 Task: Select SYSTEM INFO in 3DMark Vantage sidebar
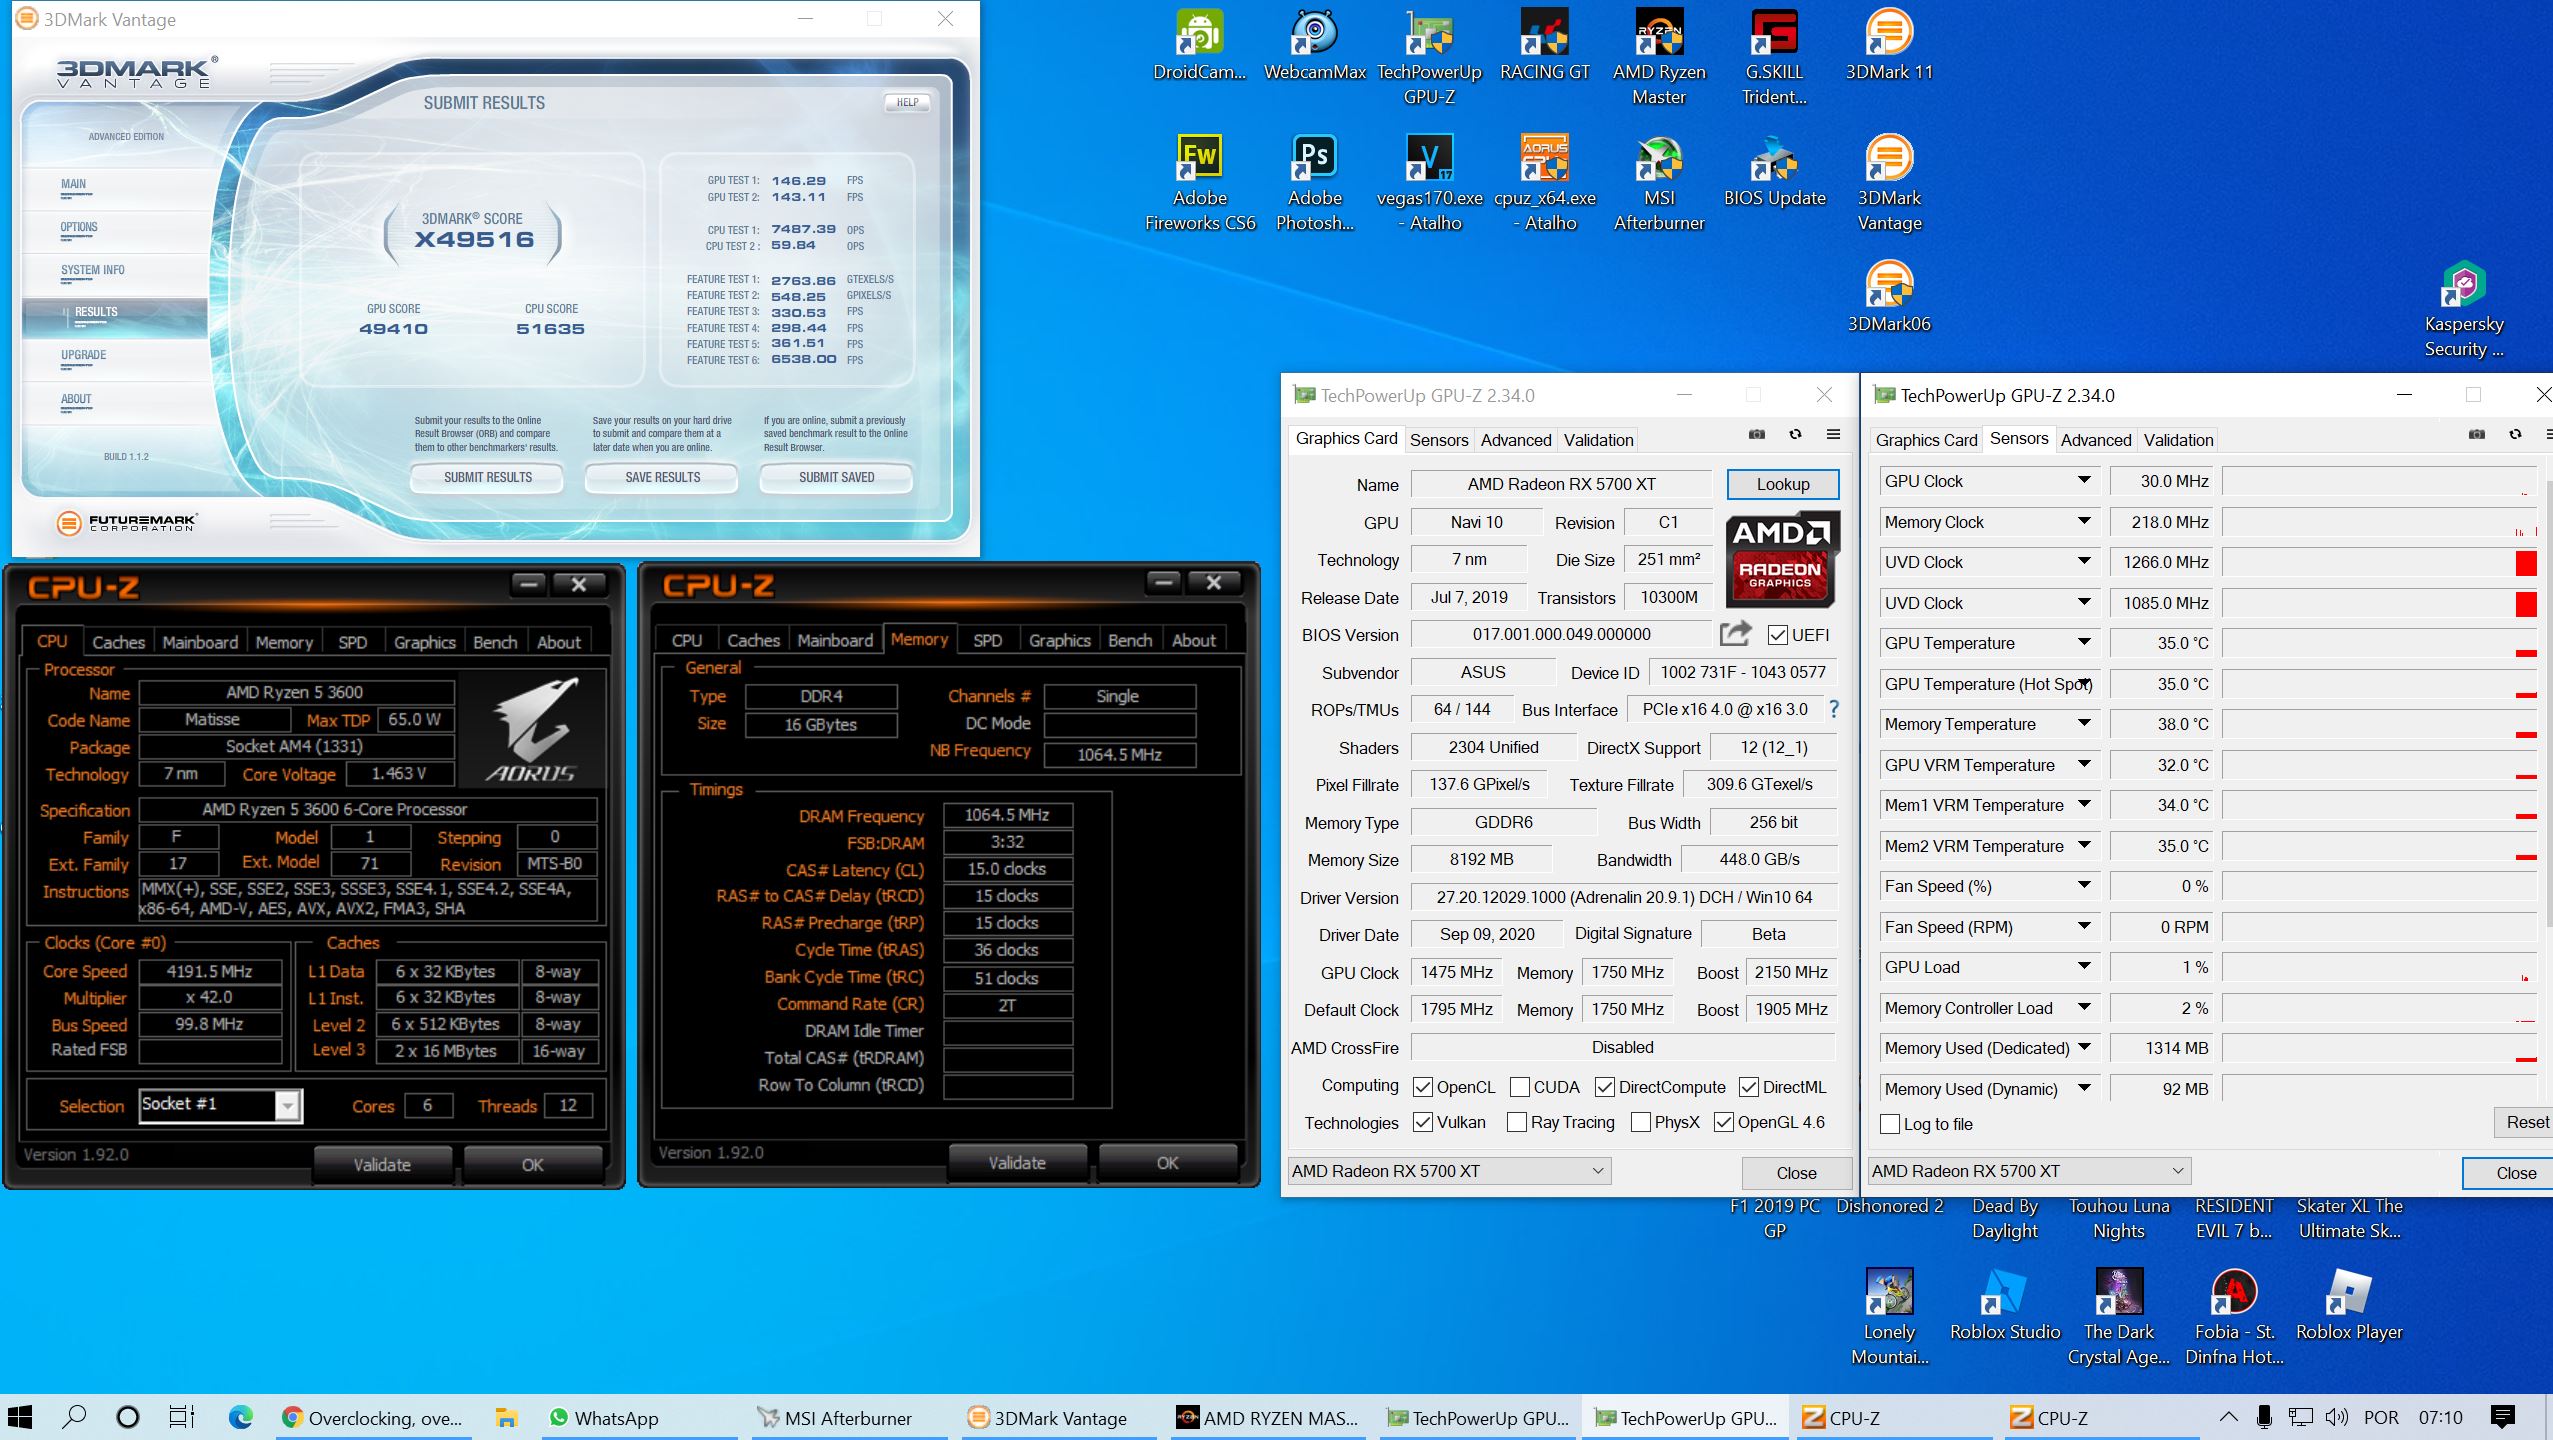93,270
